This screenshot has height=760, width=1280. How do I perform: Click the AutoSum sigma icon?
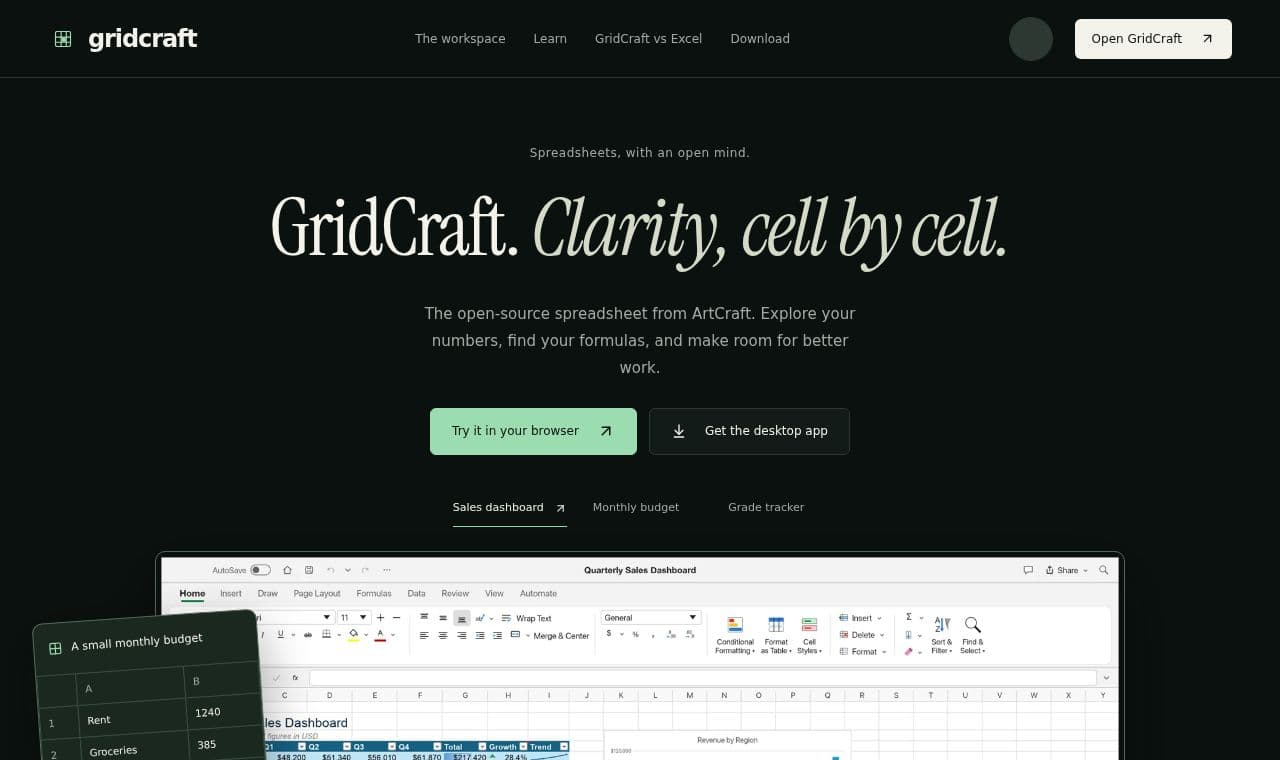pyautogui.click(x=909, y=617)
